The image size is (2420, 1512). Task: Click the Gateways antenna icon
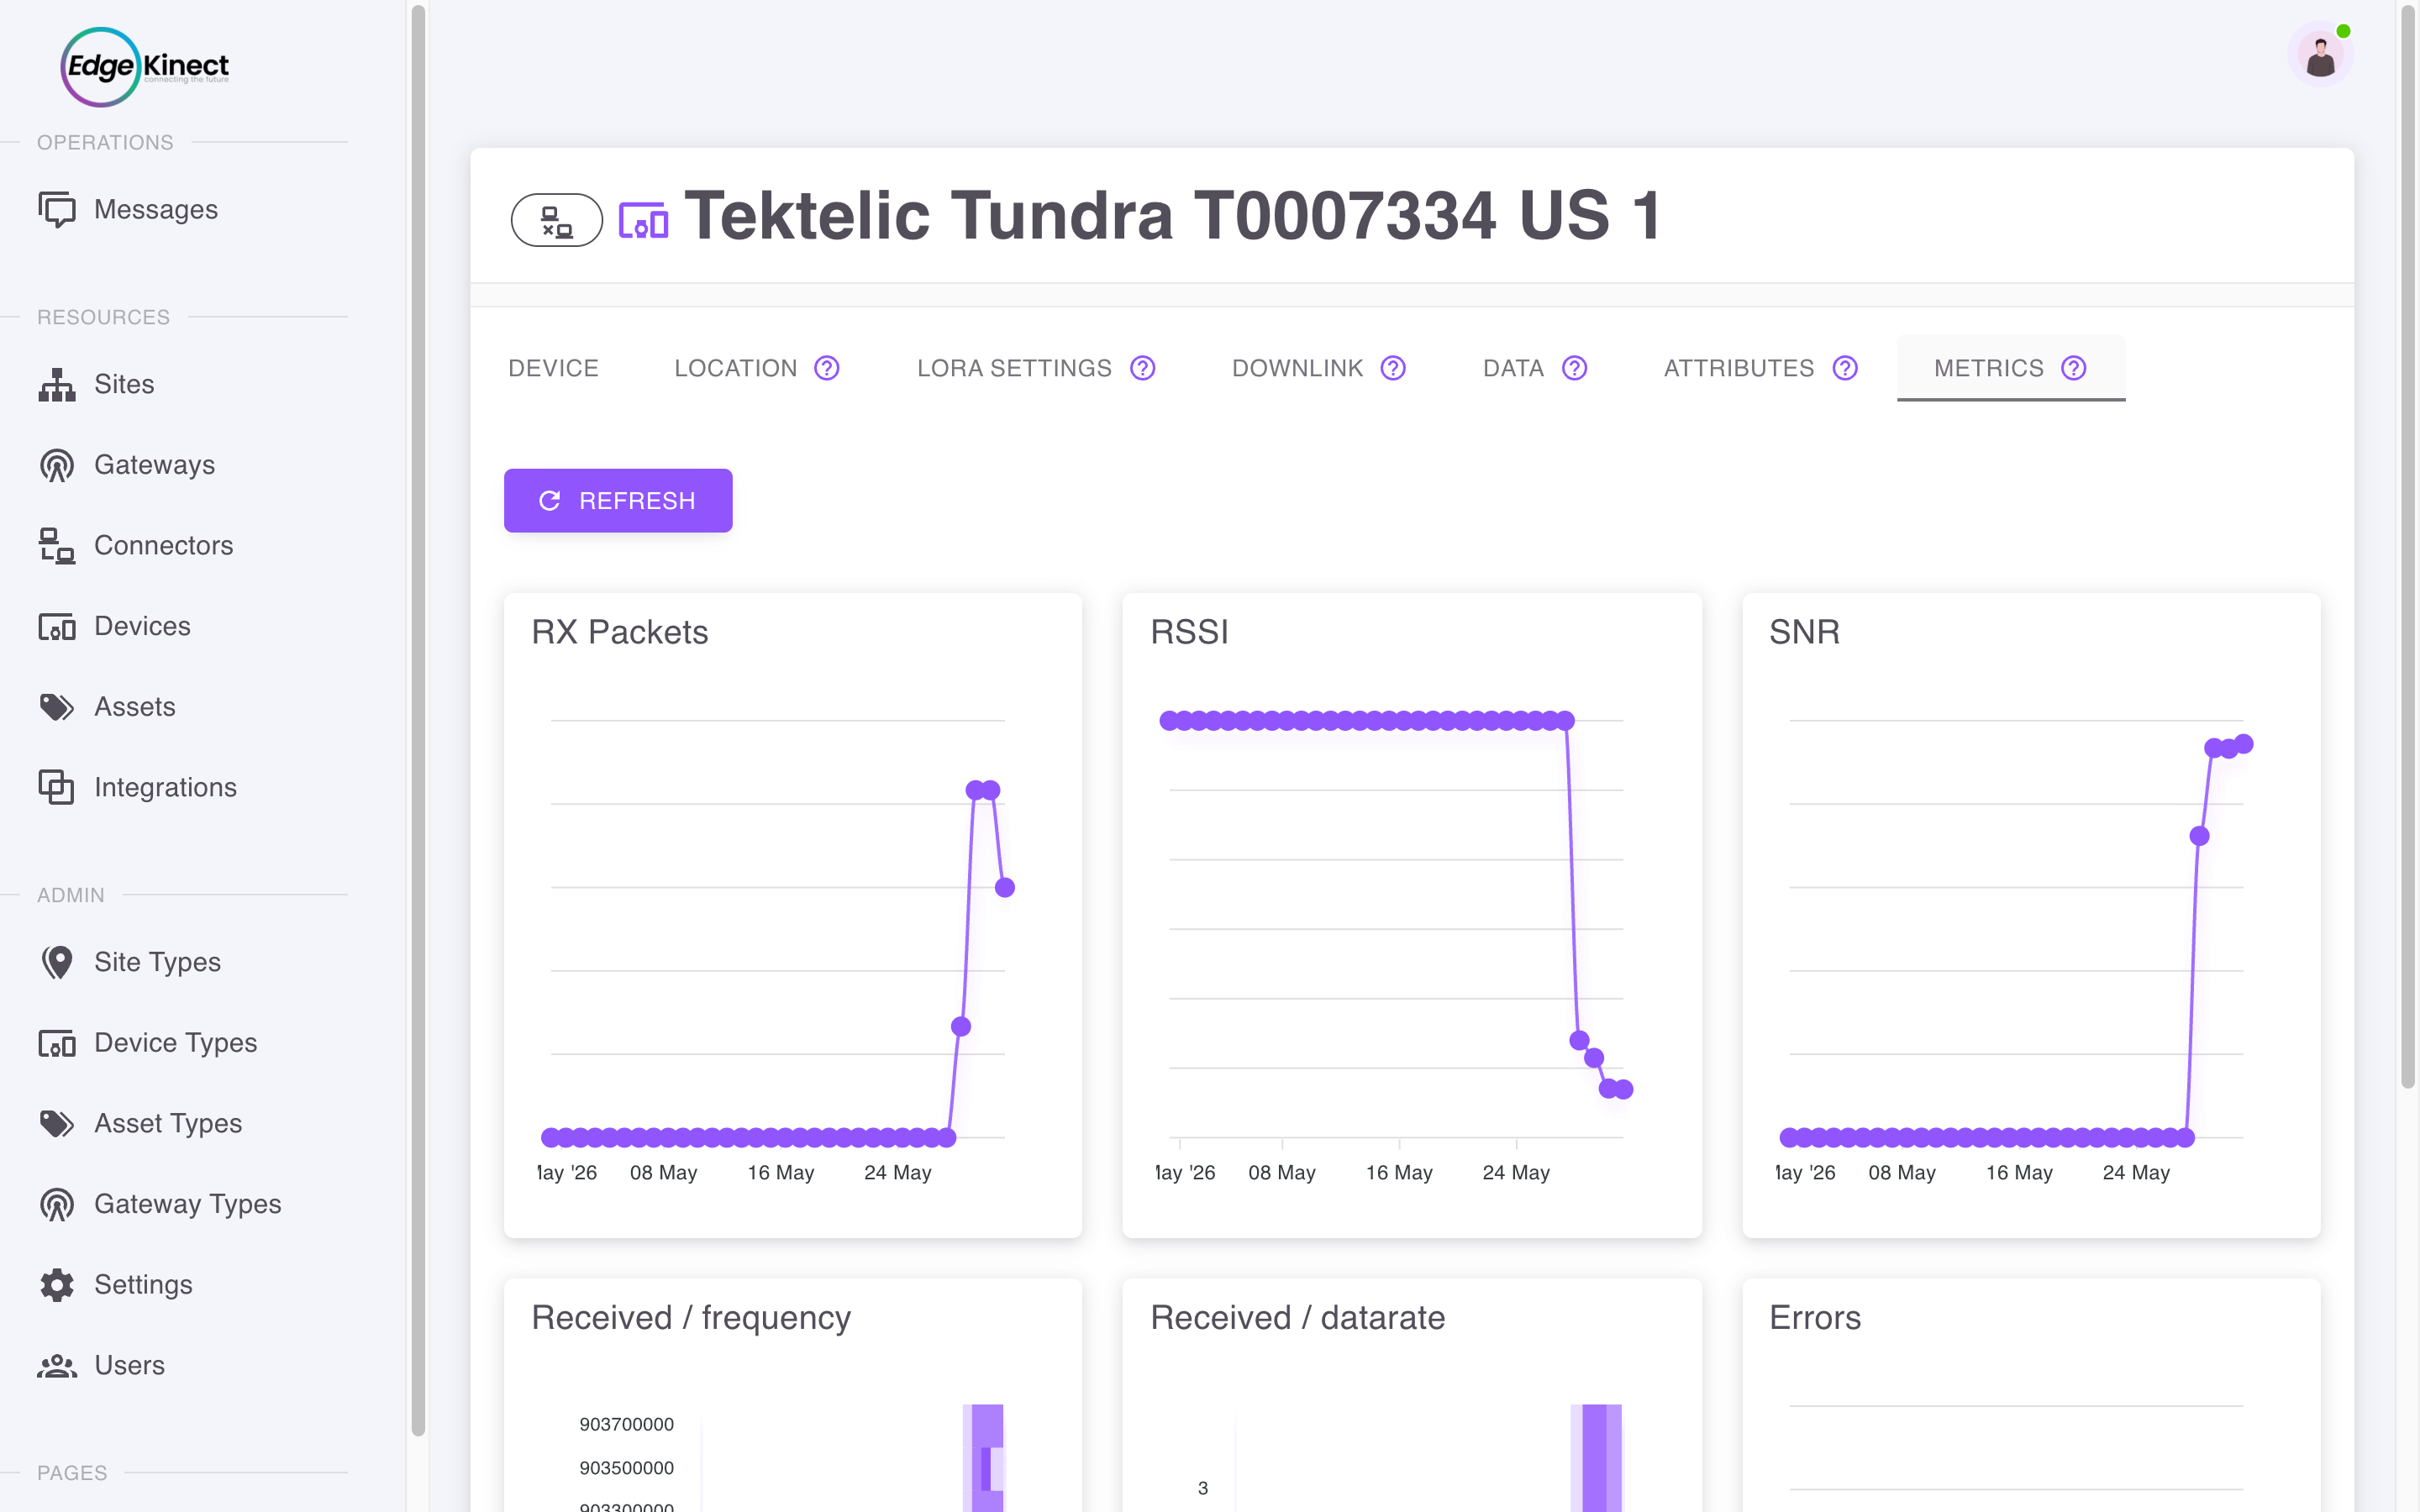click(57, 465)
